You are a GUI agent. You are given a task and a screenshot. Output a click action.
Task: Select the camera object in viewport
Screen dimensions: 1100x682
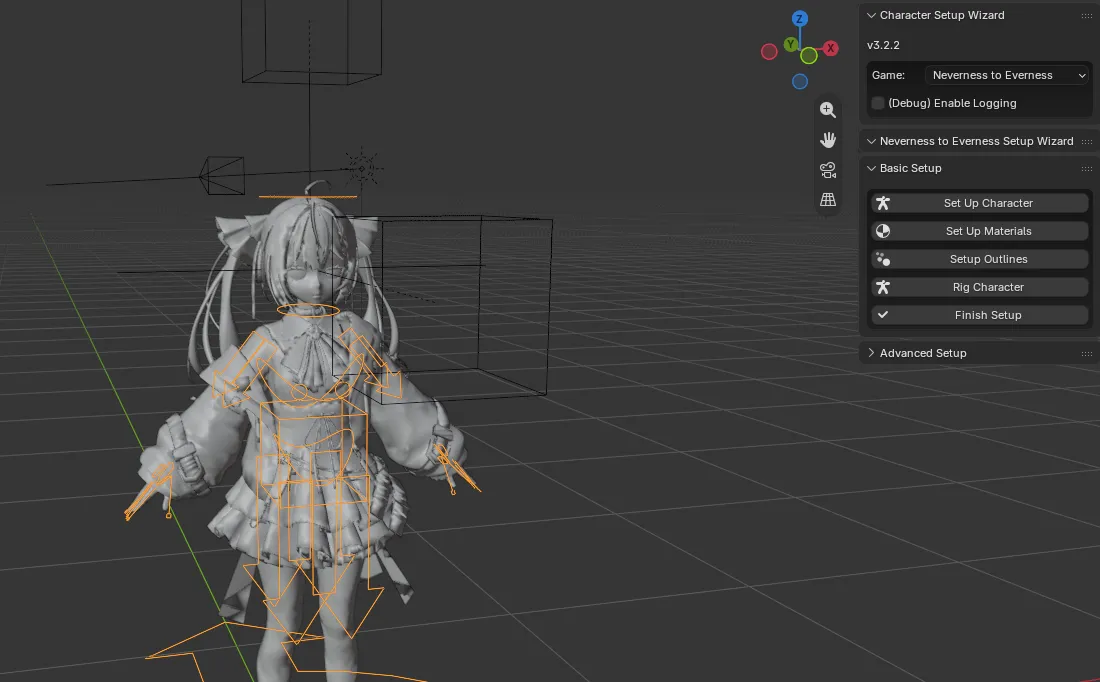click(x=222, y=175)
